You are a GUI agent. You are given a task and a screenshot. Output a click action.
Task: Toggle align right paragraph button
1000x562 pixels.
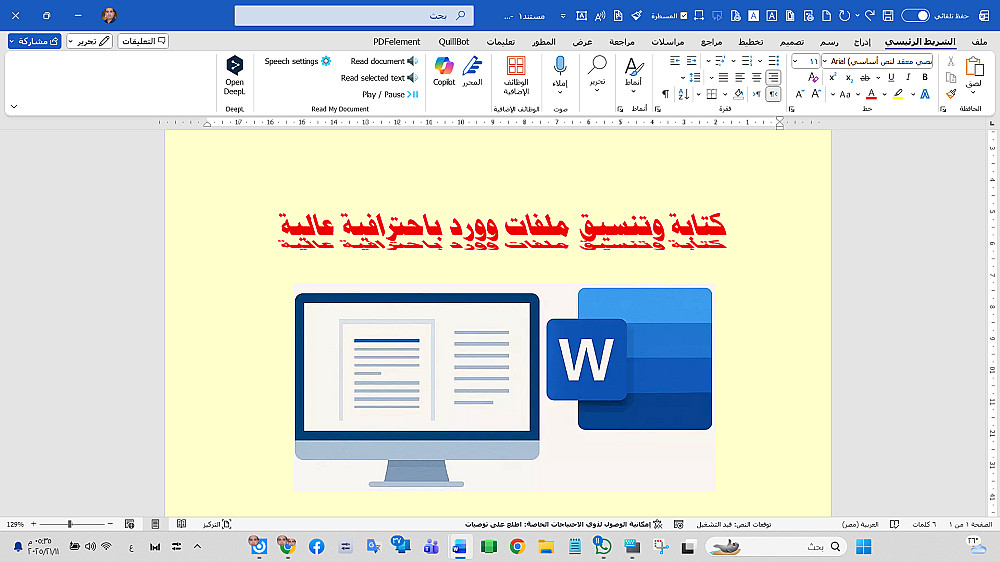pyautogui.click(x=773, y=77)
